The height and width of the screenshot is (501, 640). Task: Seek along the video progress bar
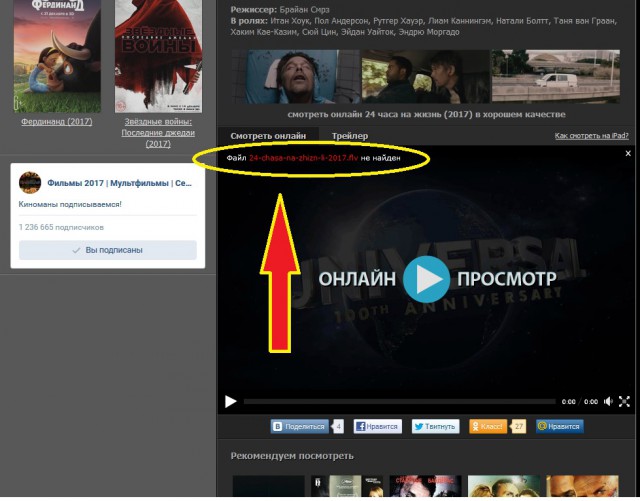point(400,402)
